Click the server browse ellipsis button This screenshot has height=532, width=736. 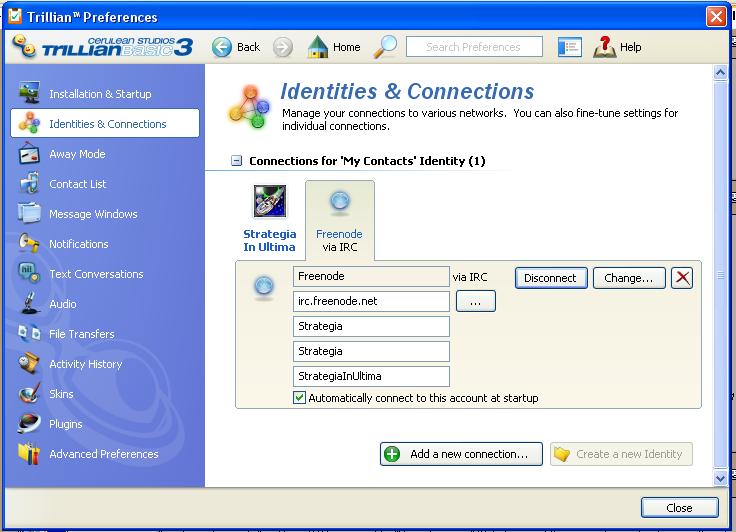tap(475, 302)
